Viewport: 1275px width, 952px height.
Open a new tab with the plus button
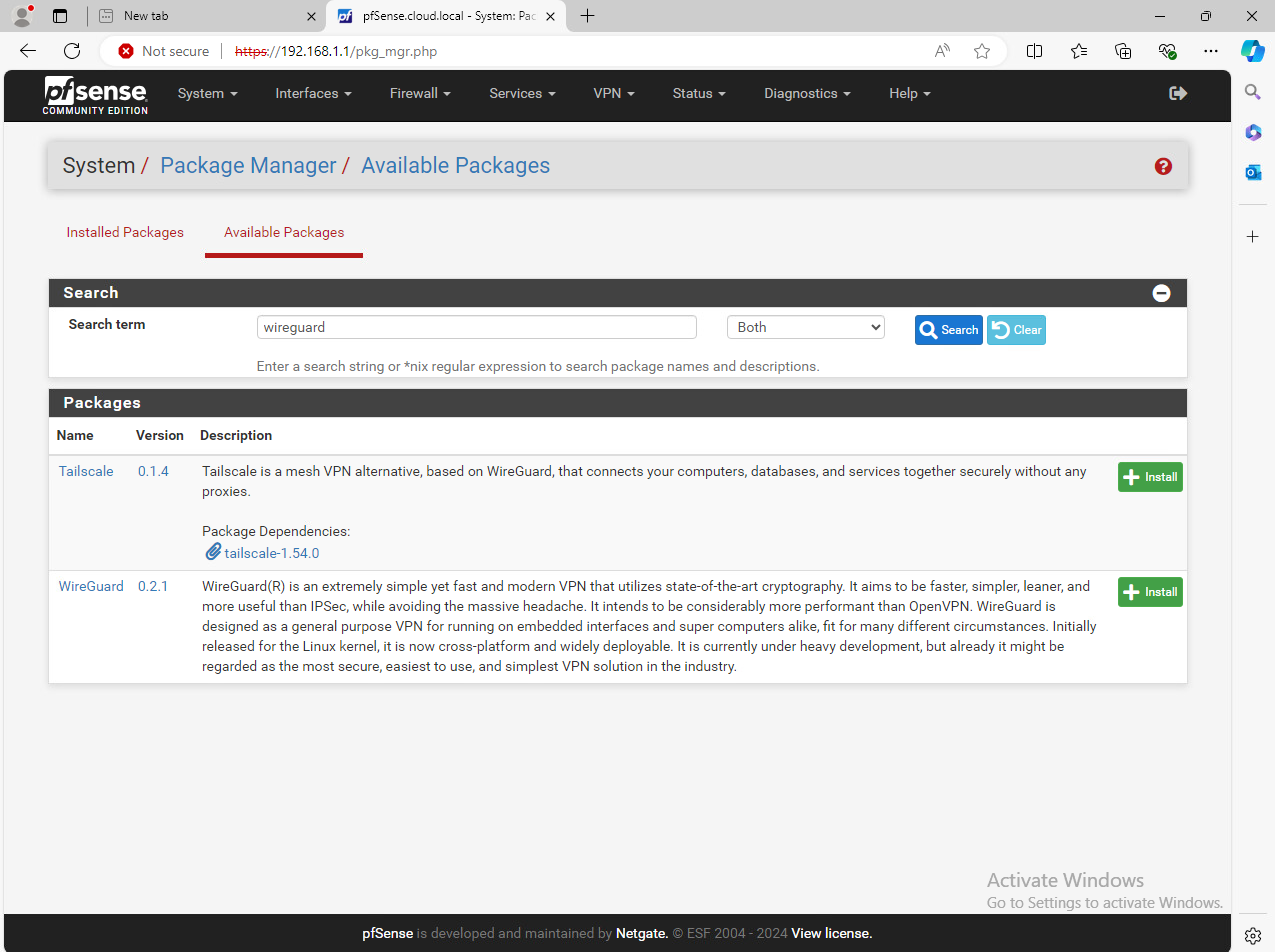(588, 16)
